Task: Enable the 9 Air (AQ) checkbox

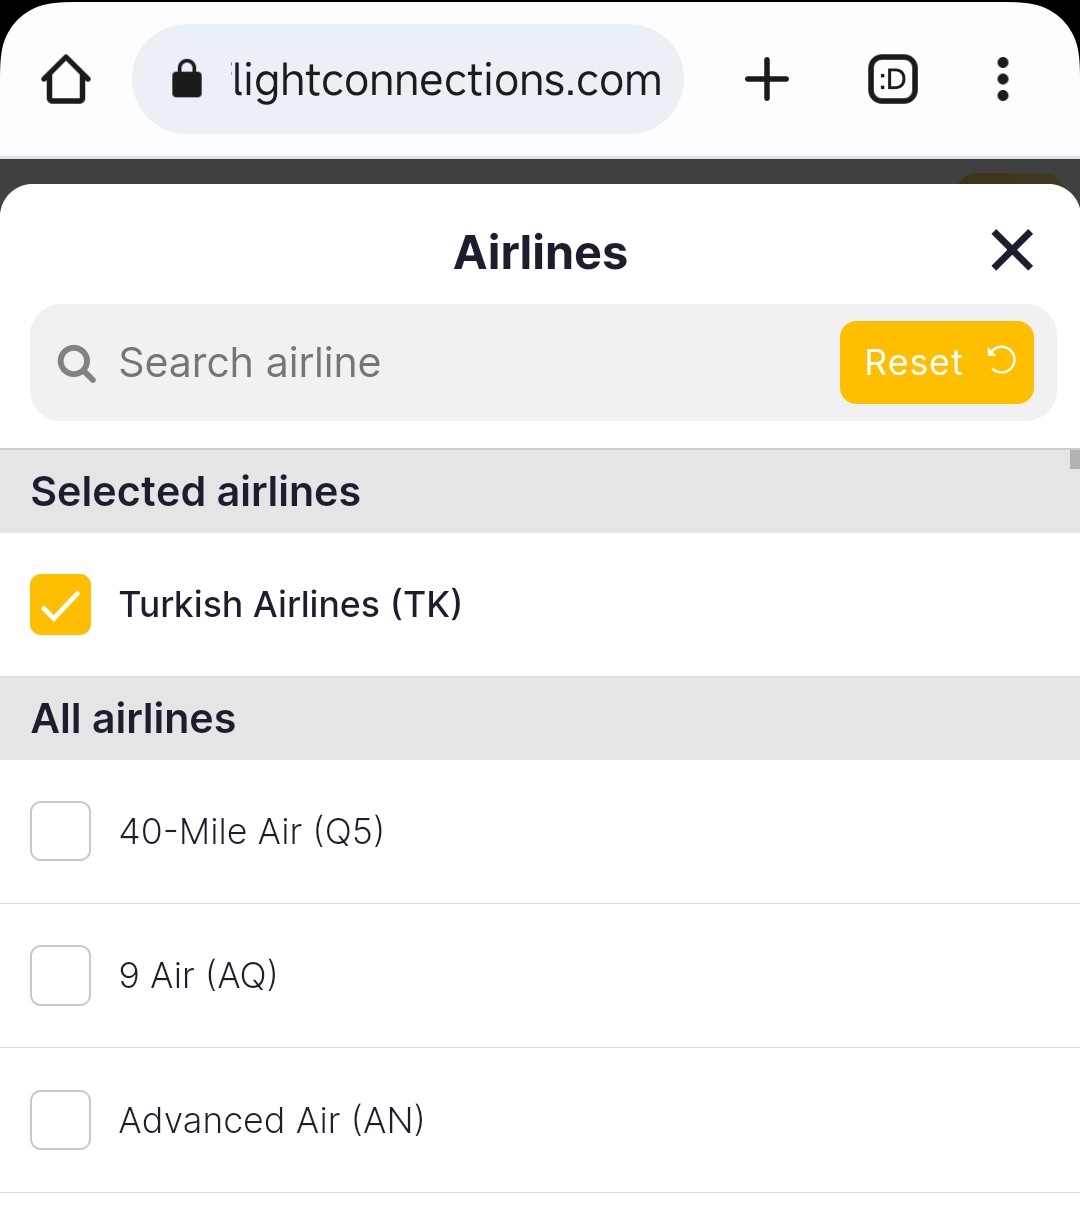Action: 61,975
